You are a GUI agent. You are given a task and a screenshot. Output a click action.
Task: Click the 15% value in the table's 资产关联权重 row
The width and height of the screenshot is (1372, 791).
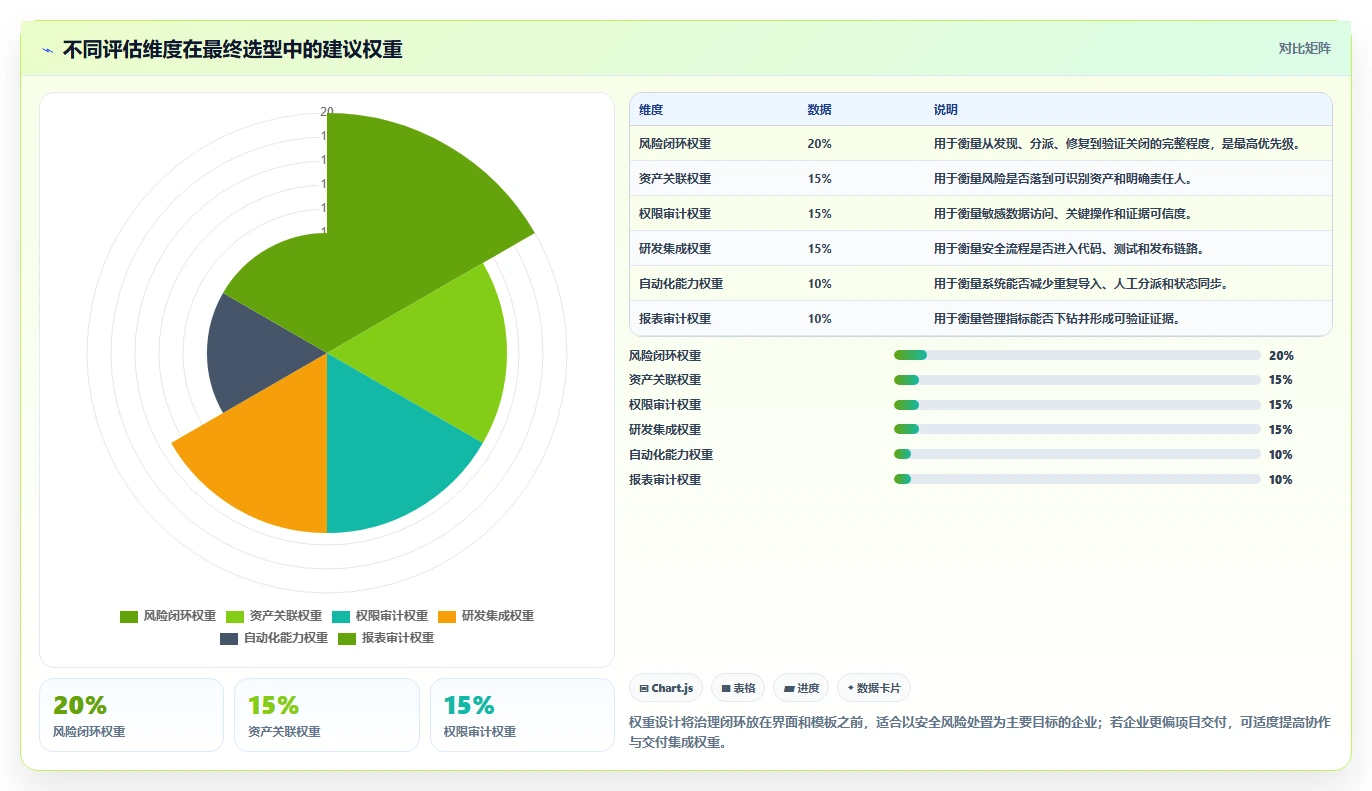point(819,179)
